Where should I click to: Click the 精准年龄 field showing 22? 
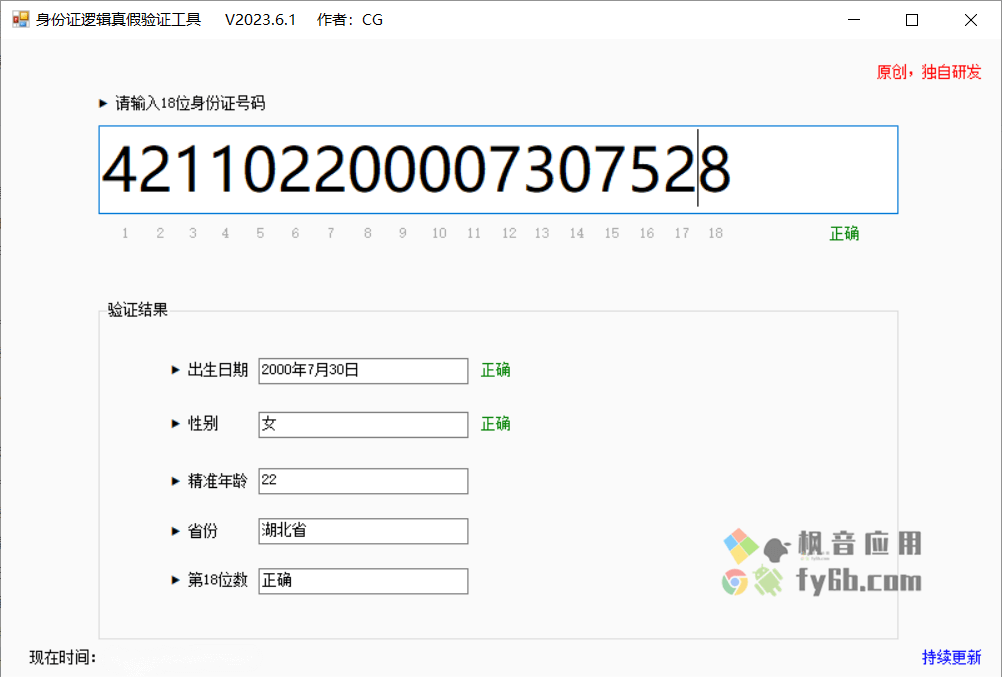(363, 481)
